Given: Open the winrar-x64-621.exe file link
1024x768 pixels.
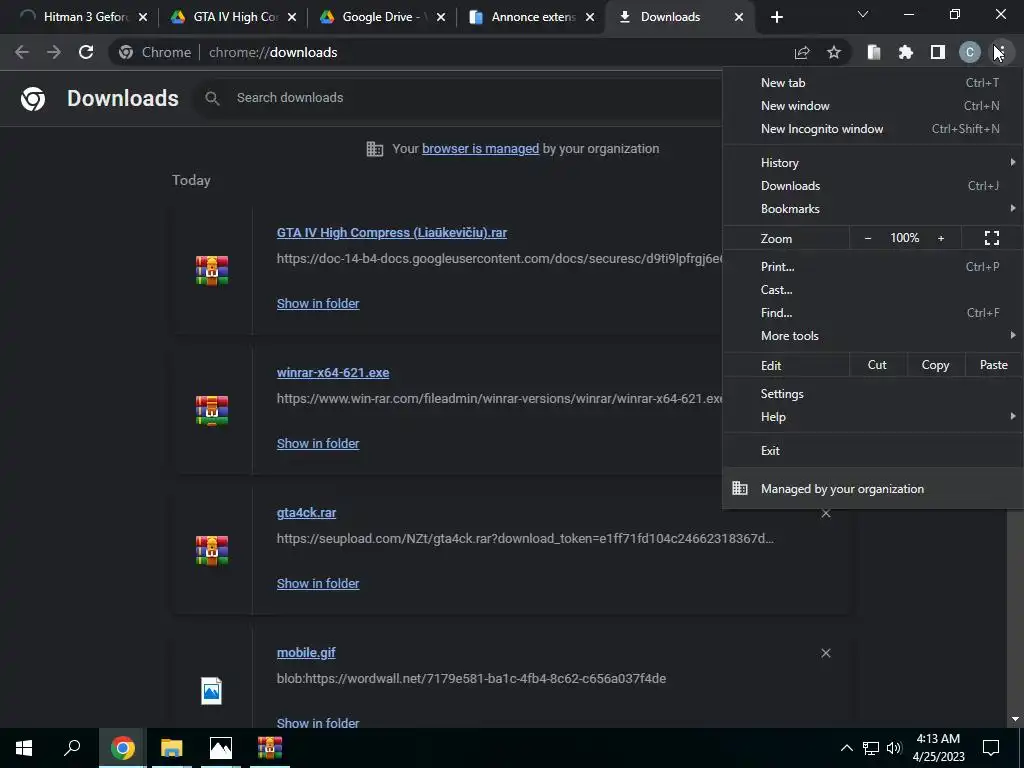Looking at the screenshot, I should tap(333, 372).
